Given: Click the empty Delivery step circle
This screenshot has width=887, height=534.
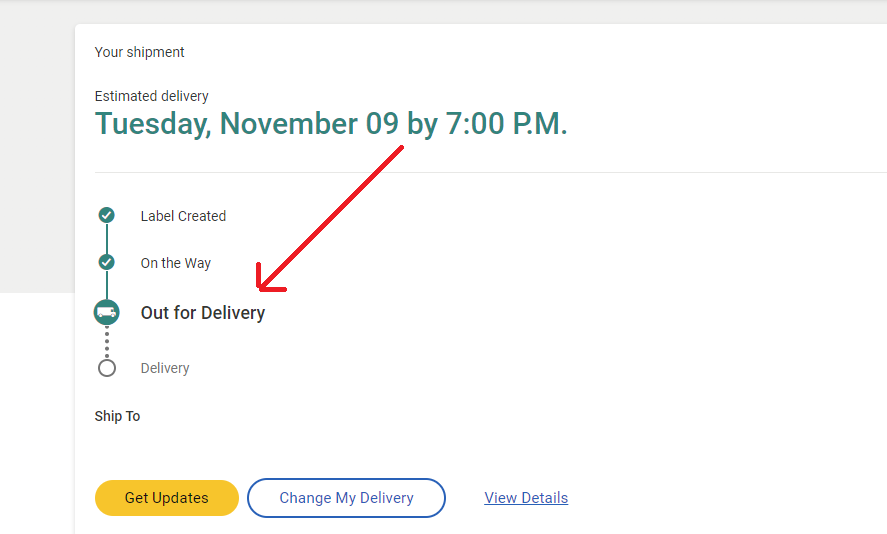Looking at the screenshot, I should click(x=107, y=368).
